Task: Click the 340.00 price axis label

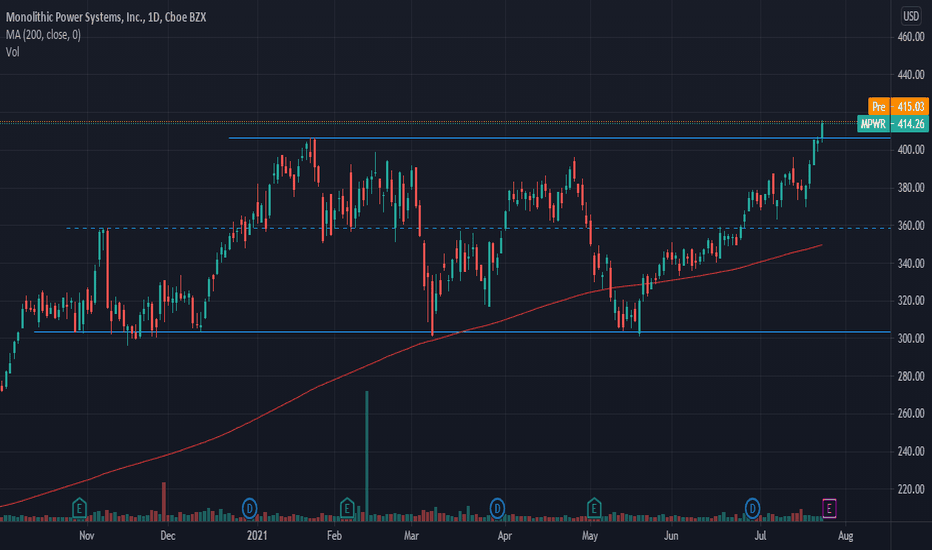Action: [x=911, y=263]
